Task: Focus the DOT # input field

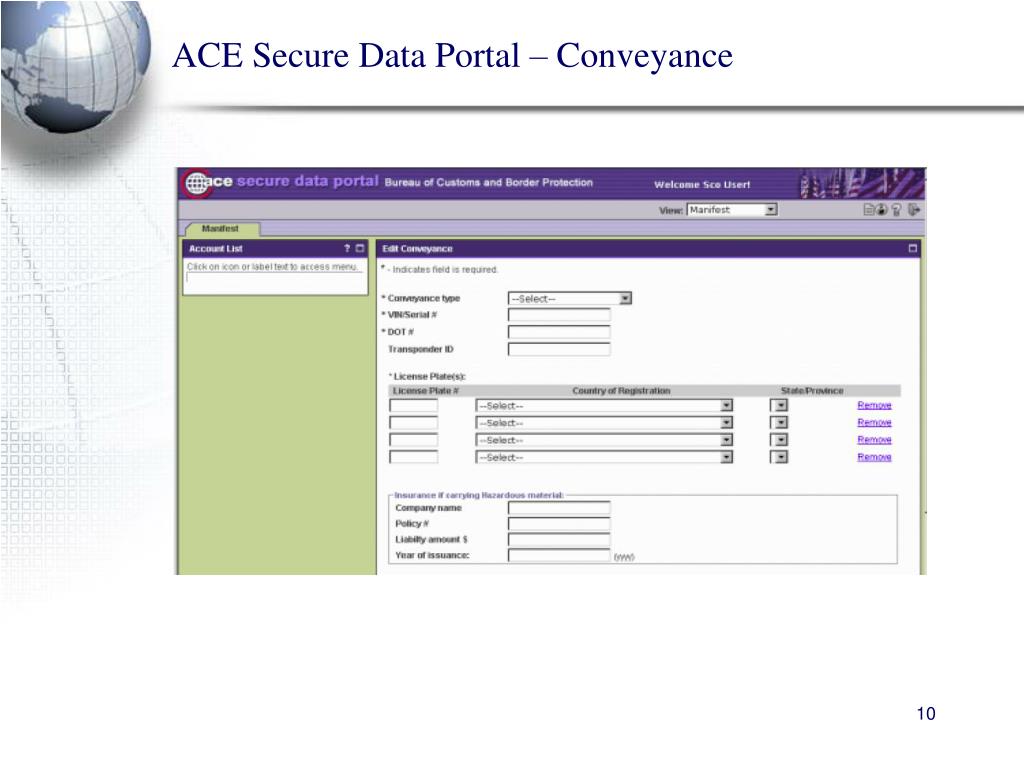Action: [559, 332]
